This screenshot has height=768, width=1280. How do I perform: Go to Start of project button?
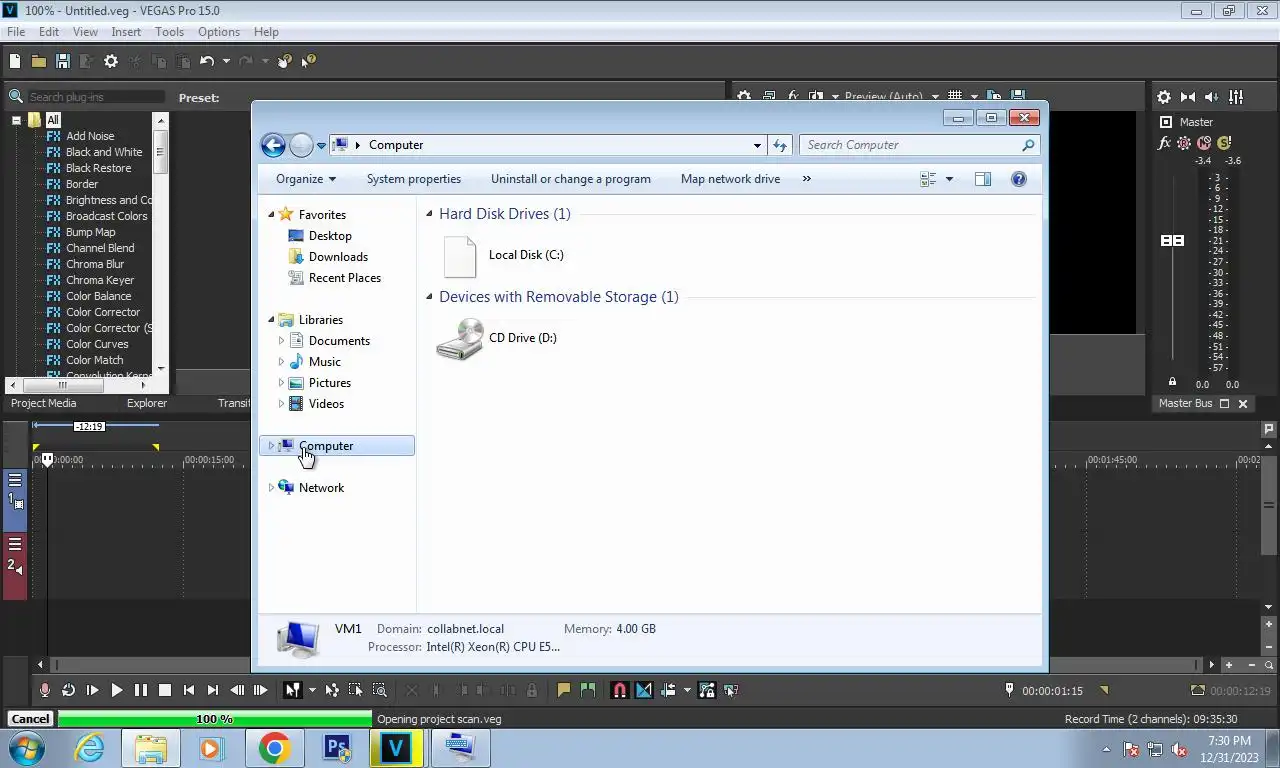[189, 690]
